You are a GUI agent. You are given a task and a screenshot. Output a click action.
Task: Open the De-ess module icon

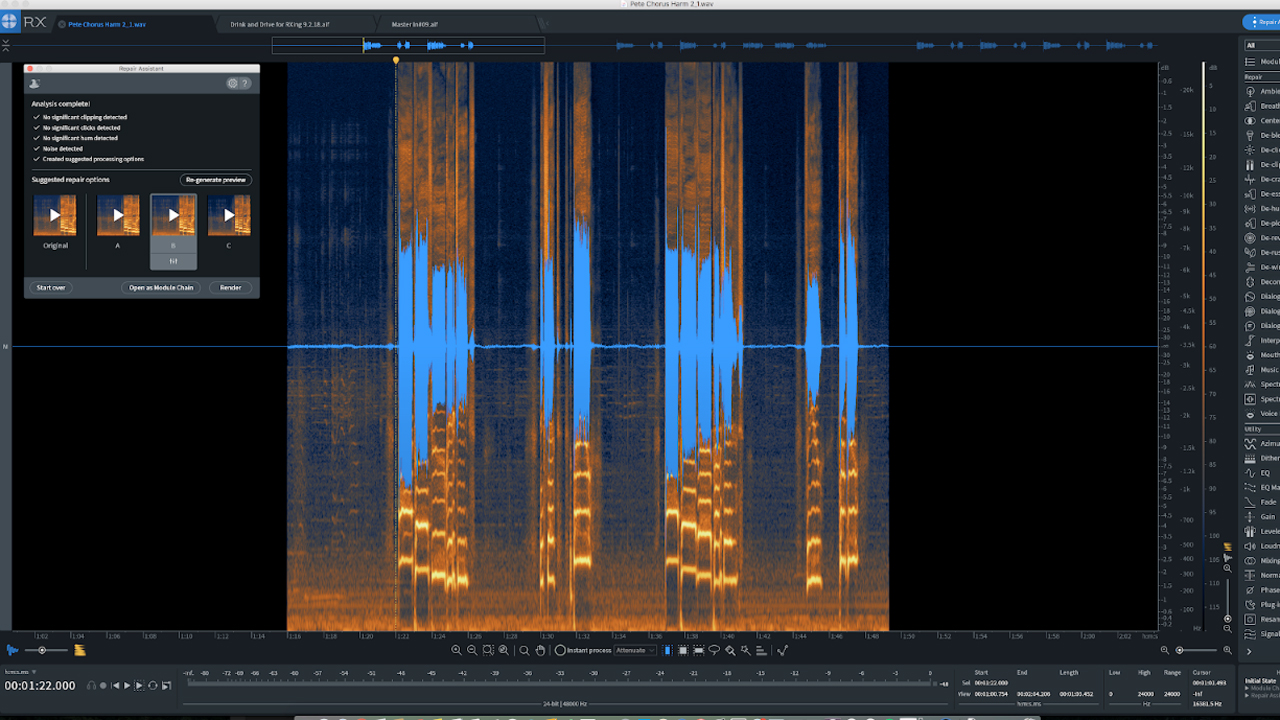(x=1250, y=194)
